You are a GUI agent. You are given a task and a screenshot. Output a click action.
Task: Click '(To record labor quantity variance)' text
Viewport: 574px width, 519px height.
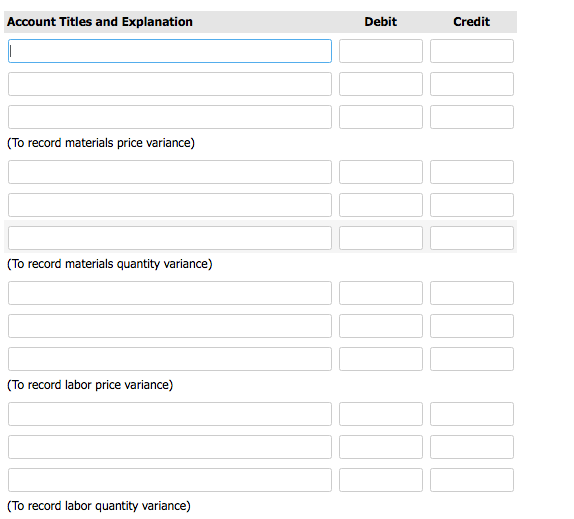(99, 506)
